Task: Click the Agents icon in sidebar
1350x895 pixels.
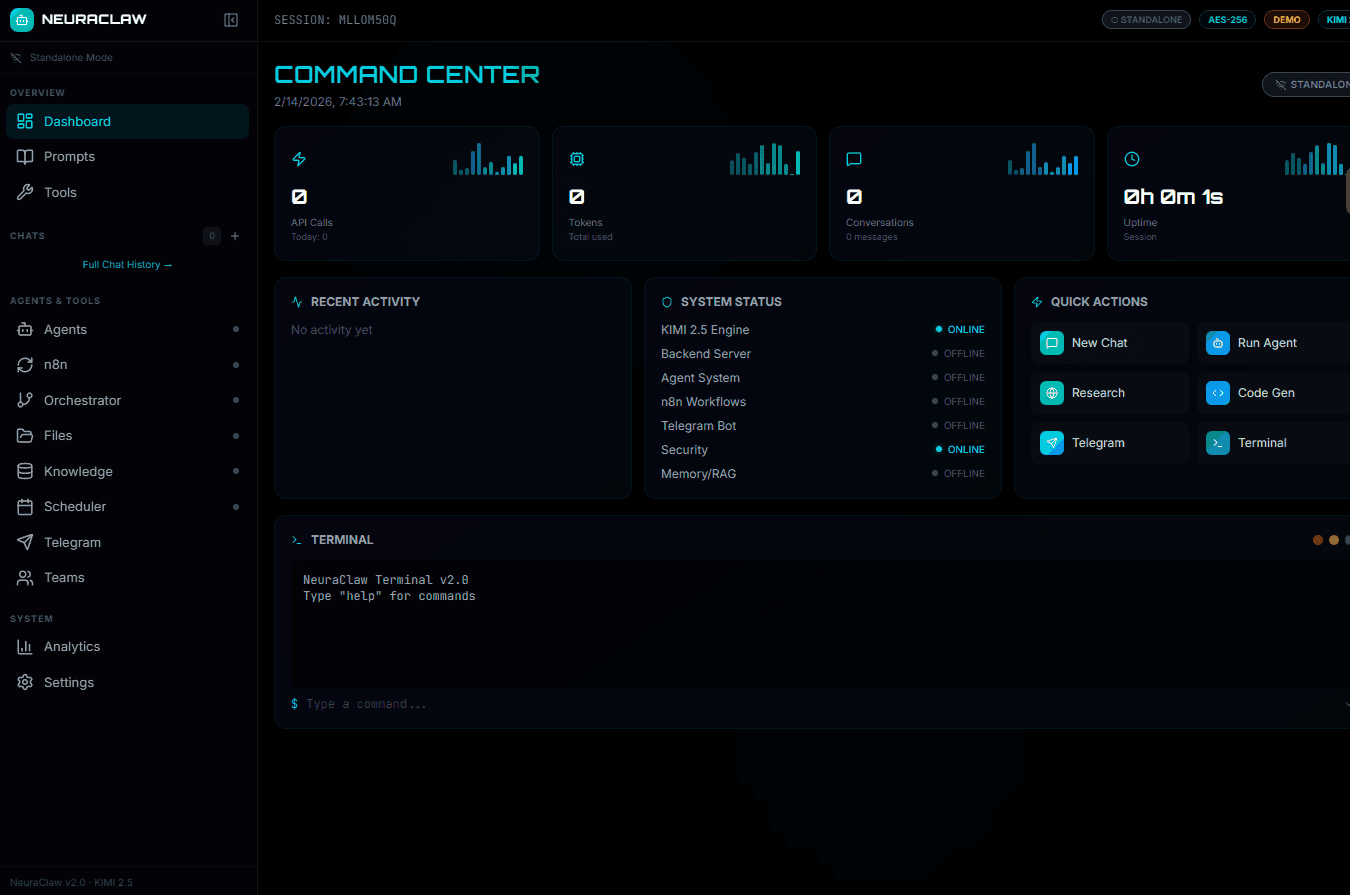Action: coord(24,329)
